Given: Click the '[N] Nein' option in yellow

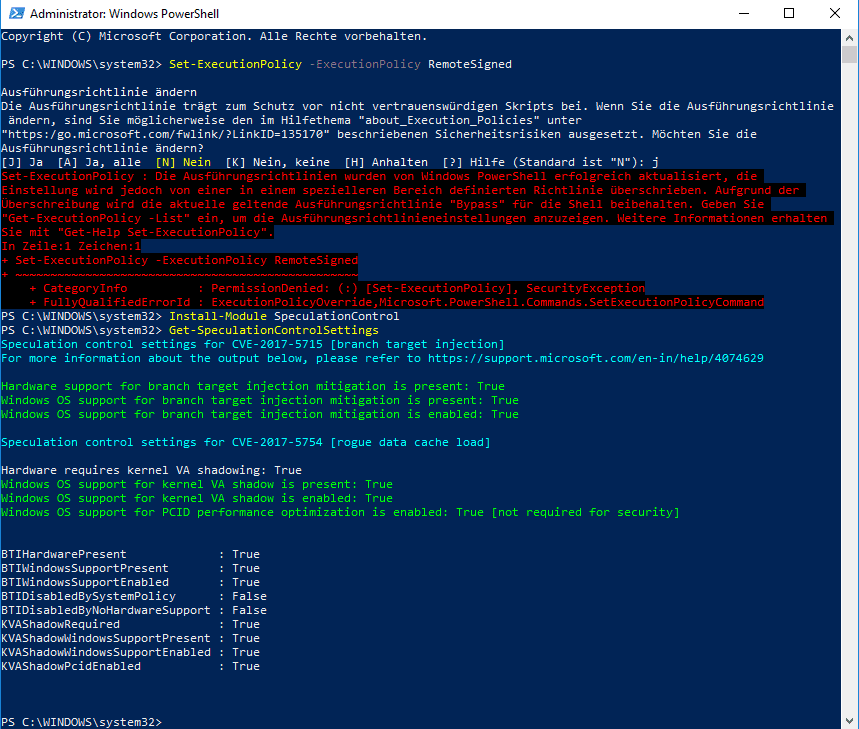Looking at the screenshot, I should click(183, 162).
